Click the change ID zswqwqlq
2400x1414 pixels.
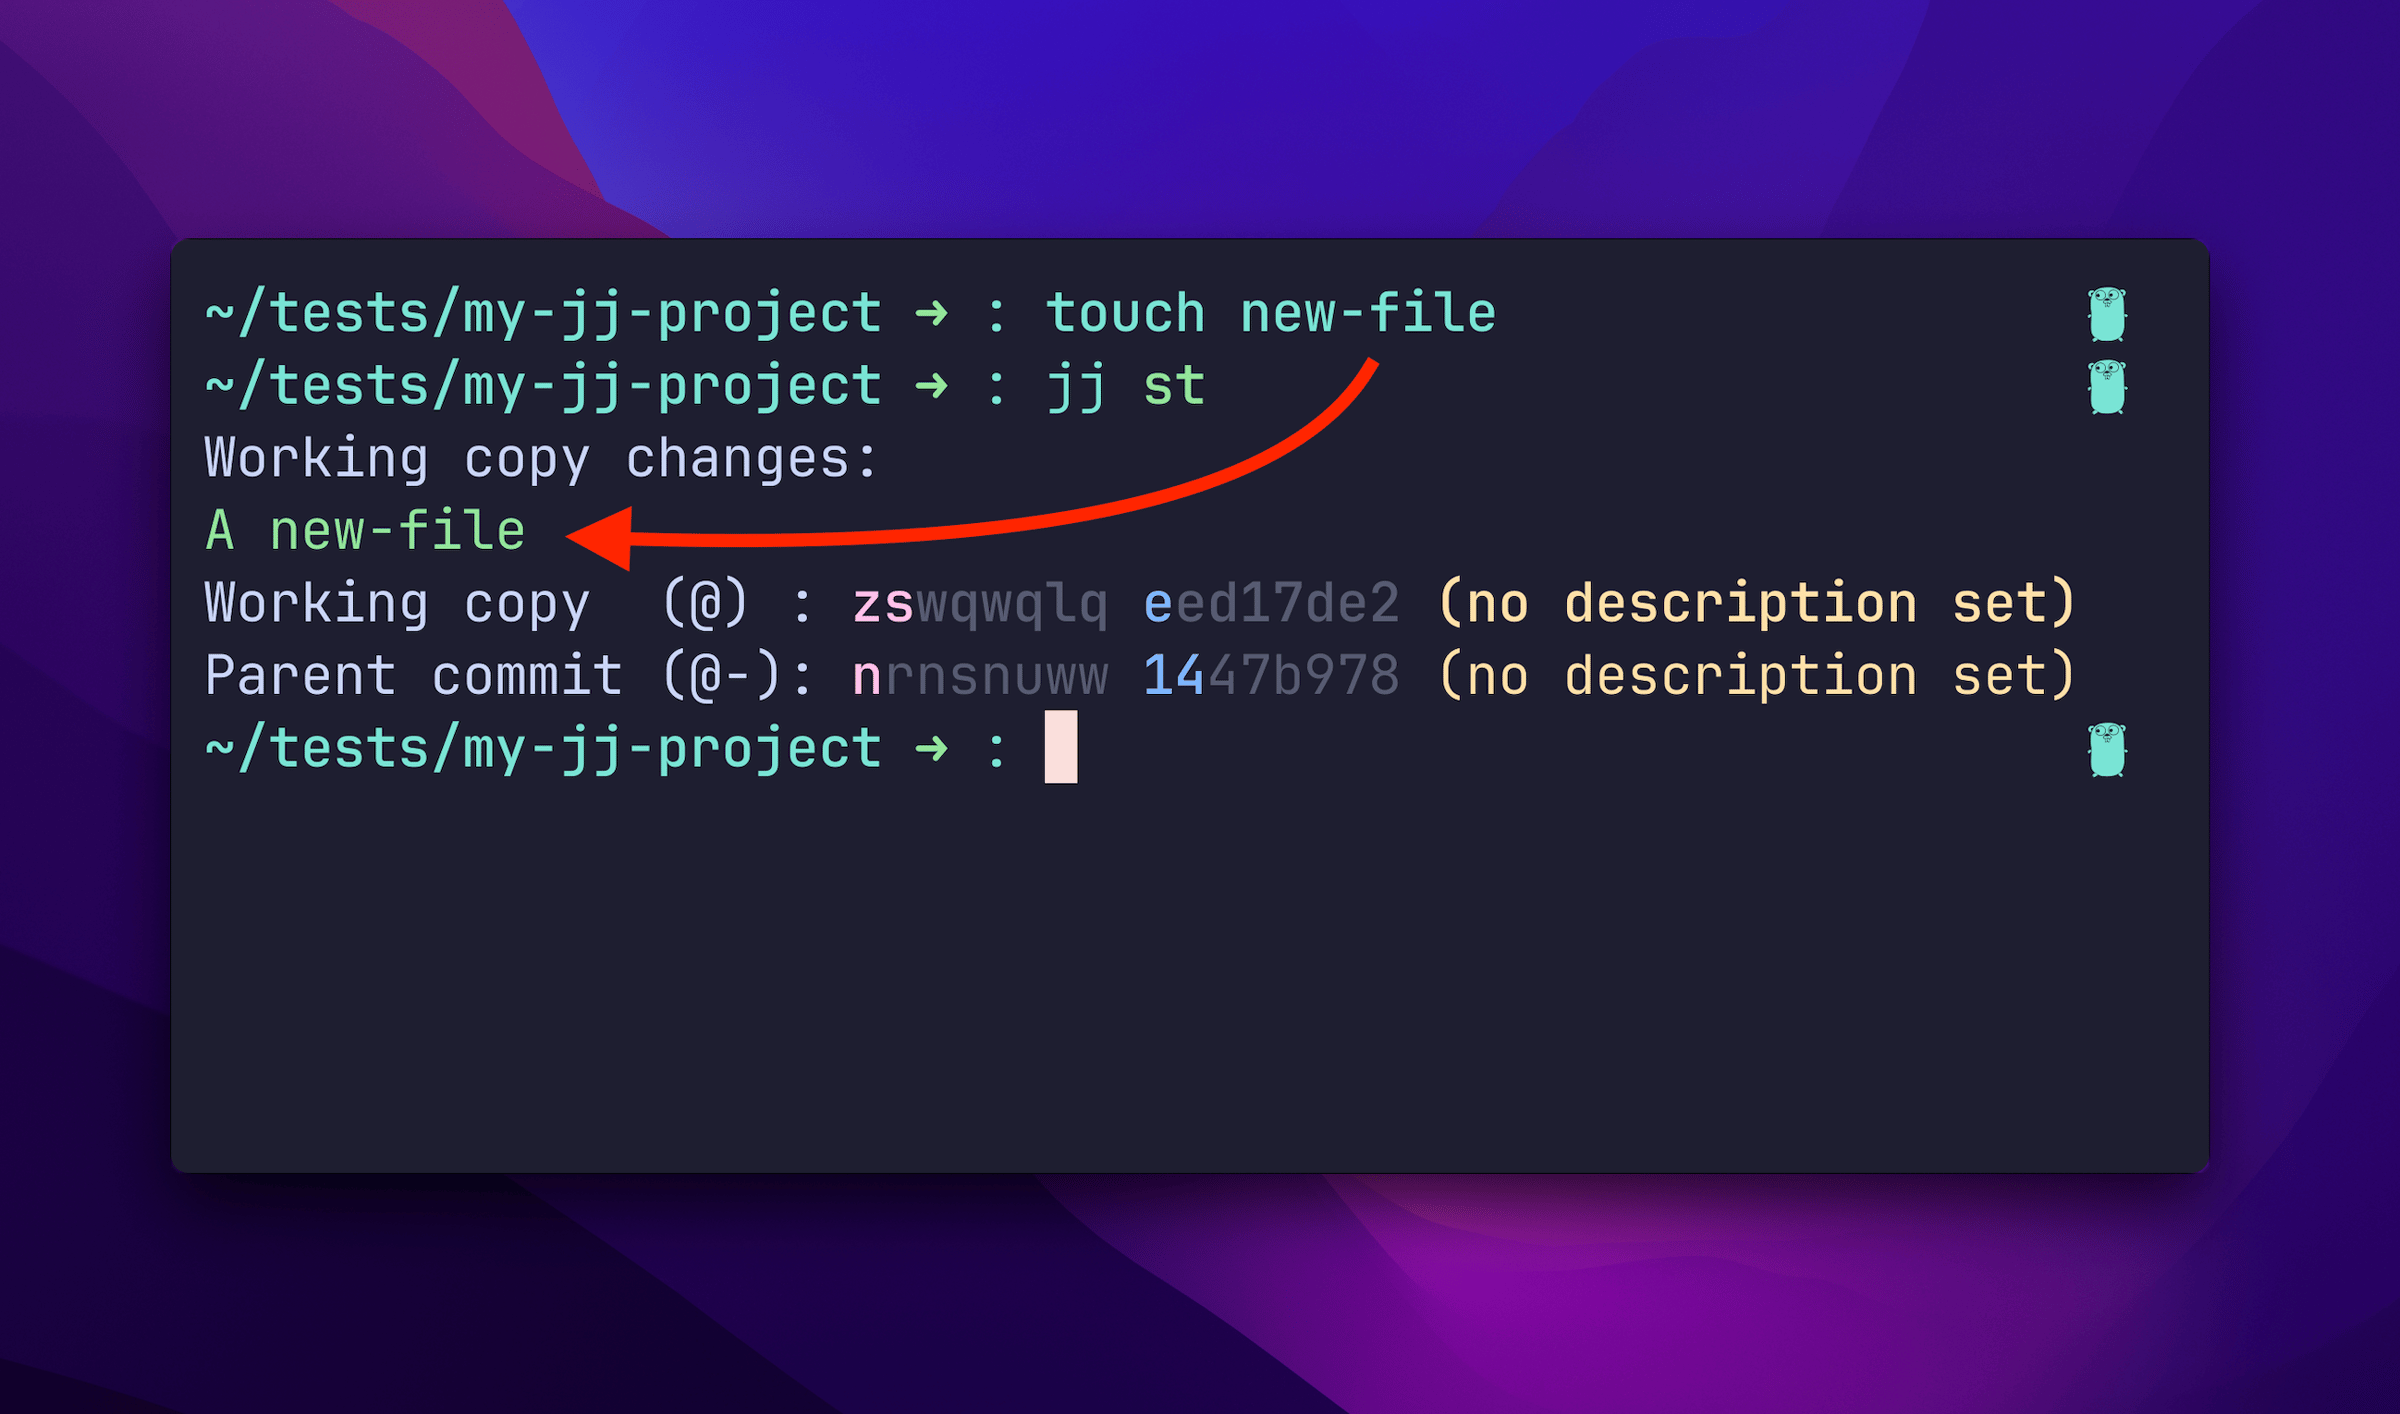coord(980,605)
